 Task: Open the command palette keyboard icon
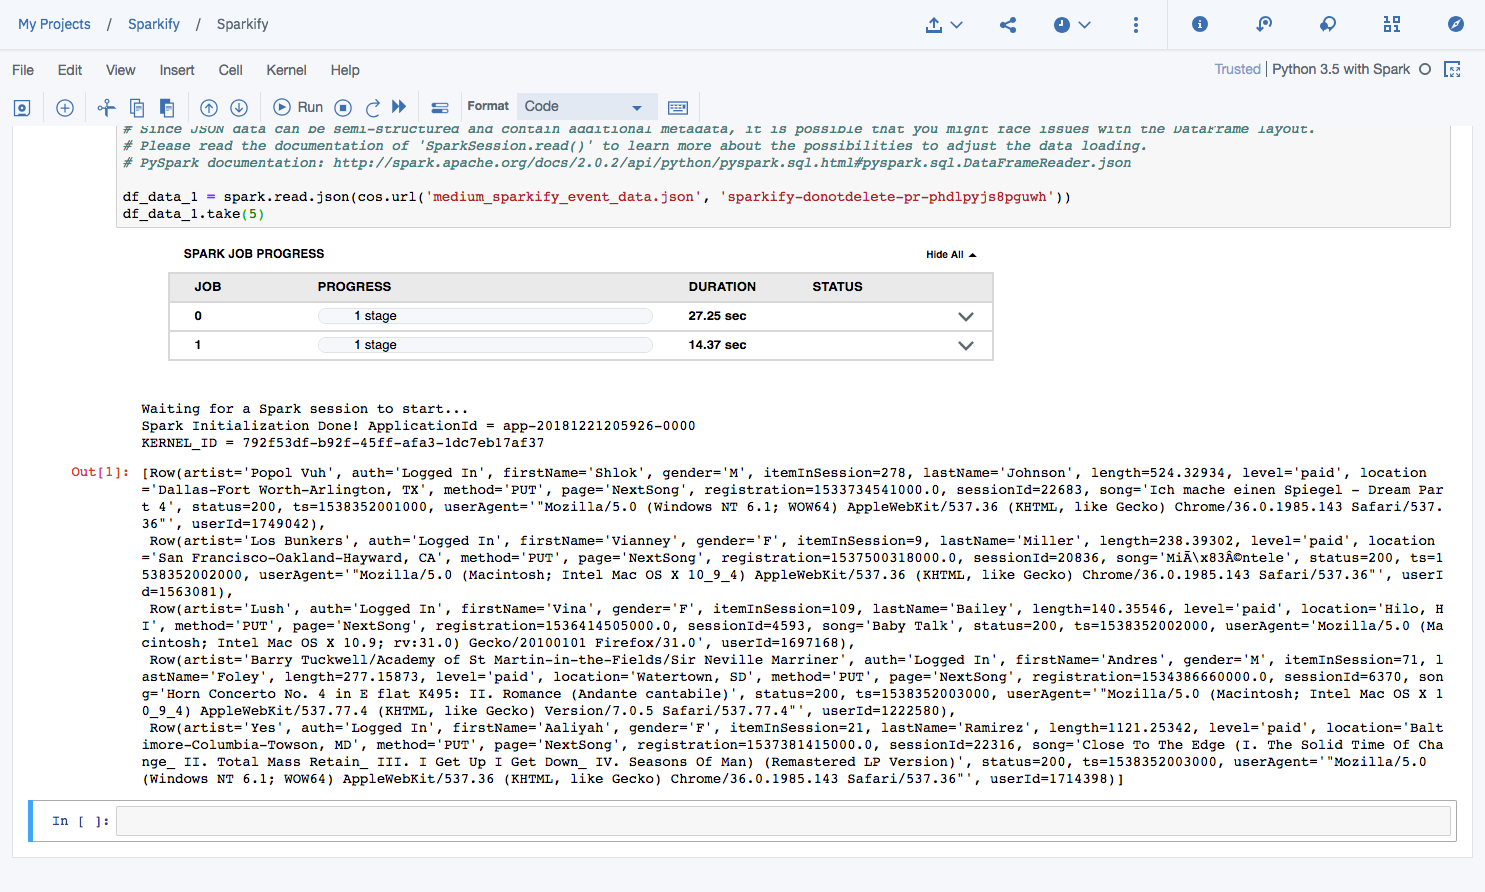pyautogui.click(x=678, y=108)
